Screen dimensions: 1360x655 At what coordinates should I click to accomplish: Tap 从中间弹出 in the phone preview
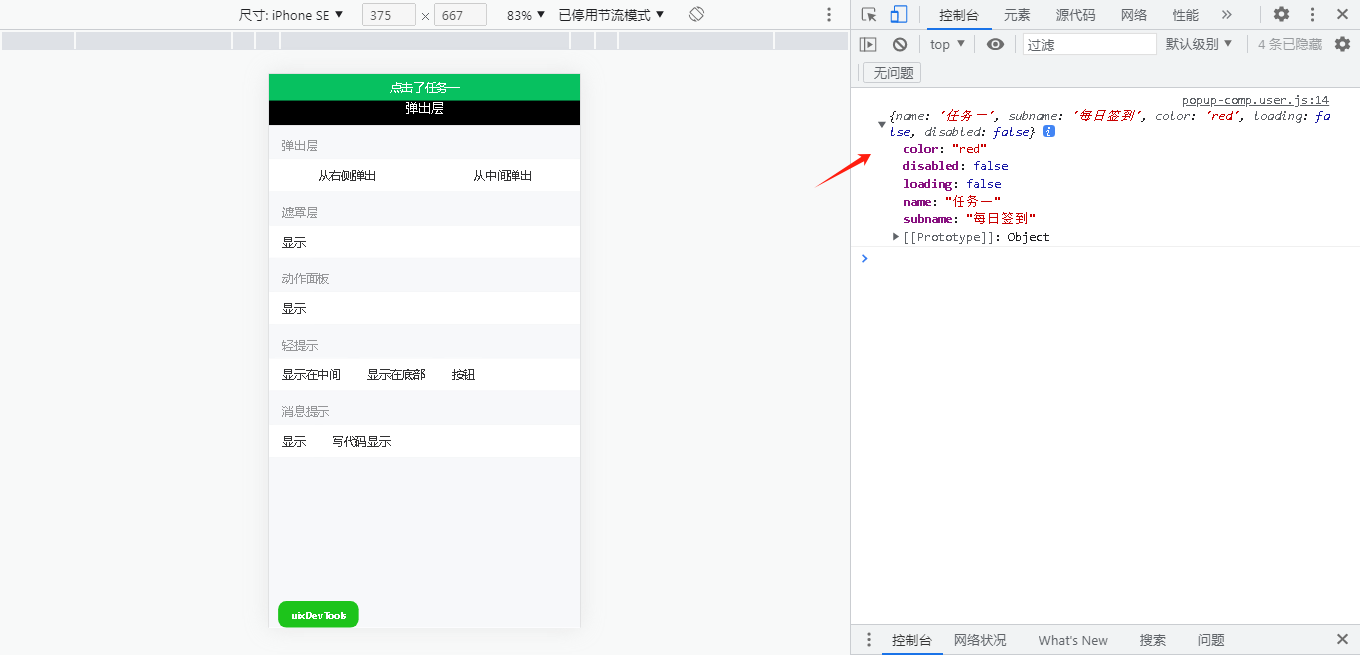[x=503, y=176]
